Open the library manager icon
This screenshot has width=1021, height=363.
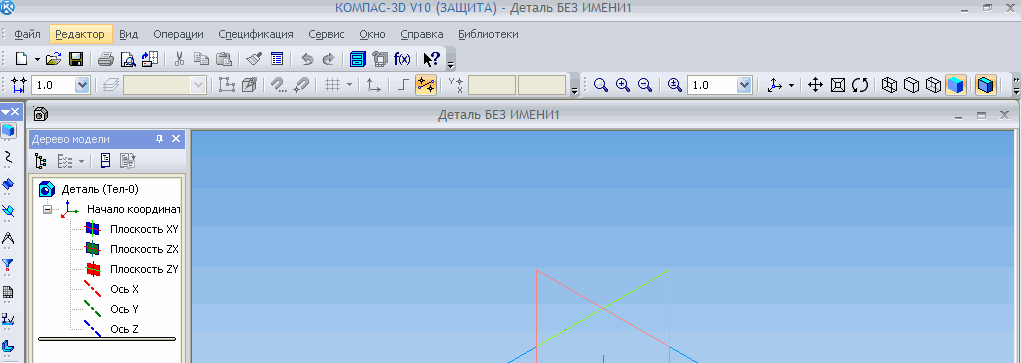coord(358,59)
